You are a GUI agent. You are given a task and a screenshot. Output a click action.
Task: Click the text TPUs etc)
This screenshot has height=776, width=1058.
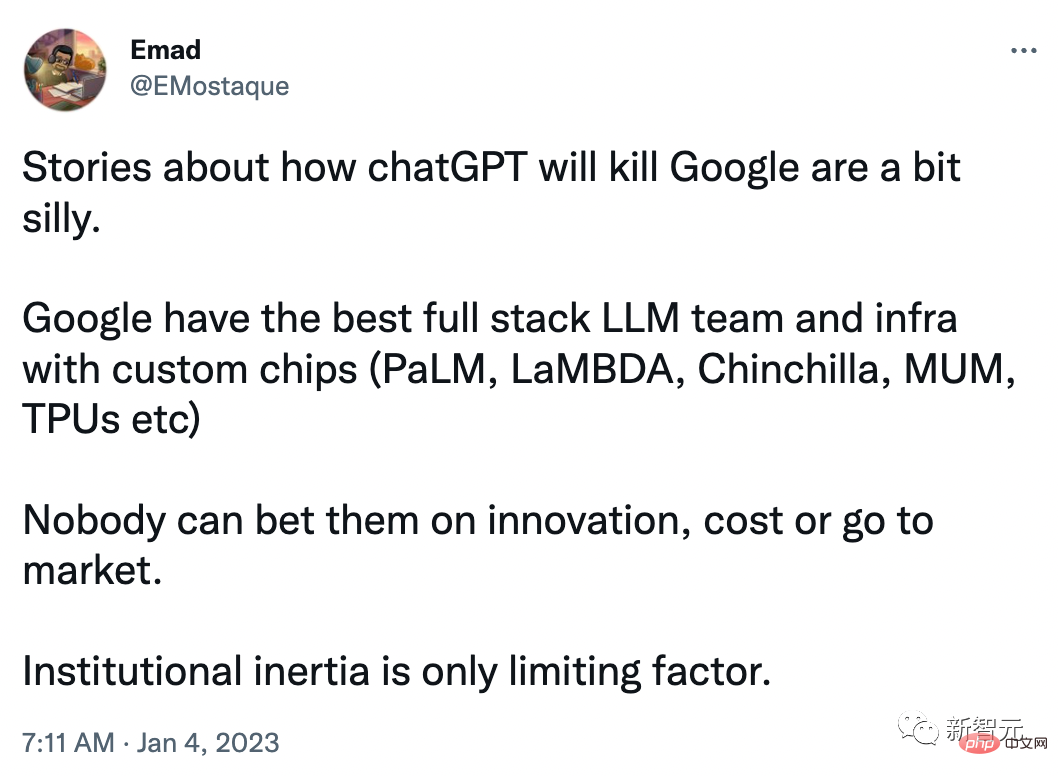tap(111, 419)
